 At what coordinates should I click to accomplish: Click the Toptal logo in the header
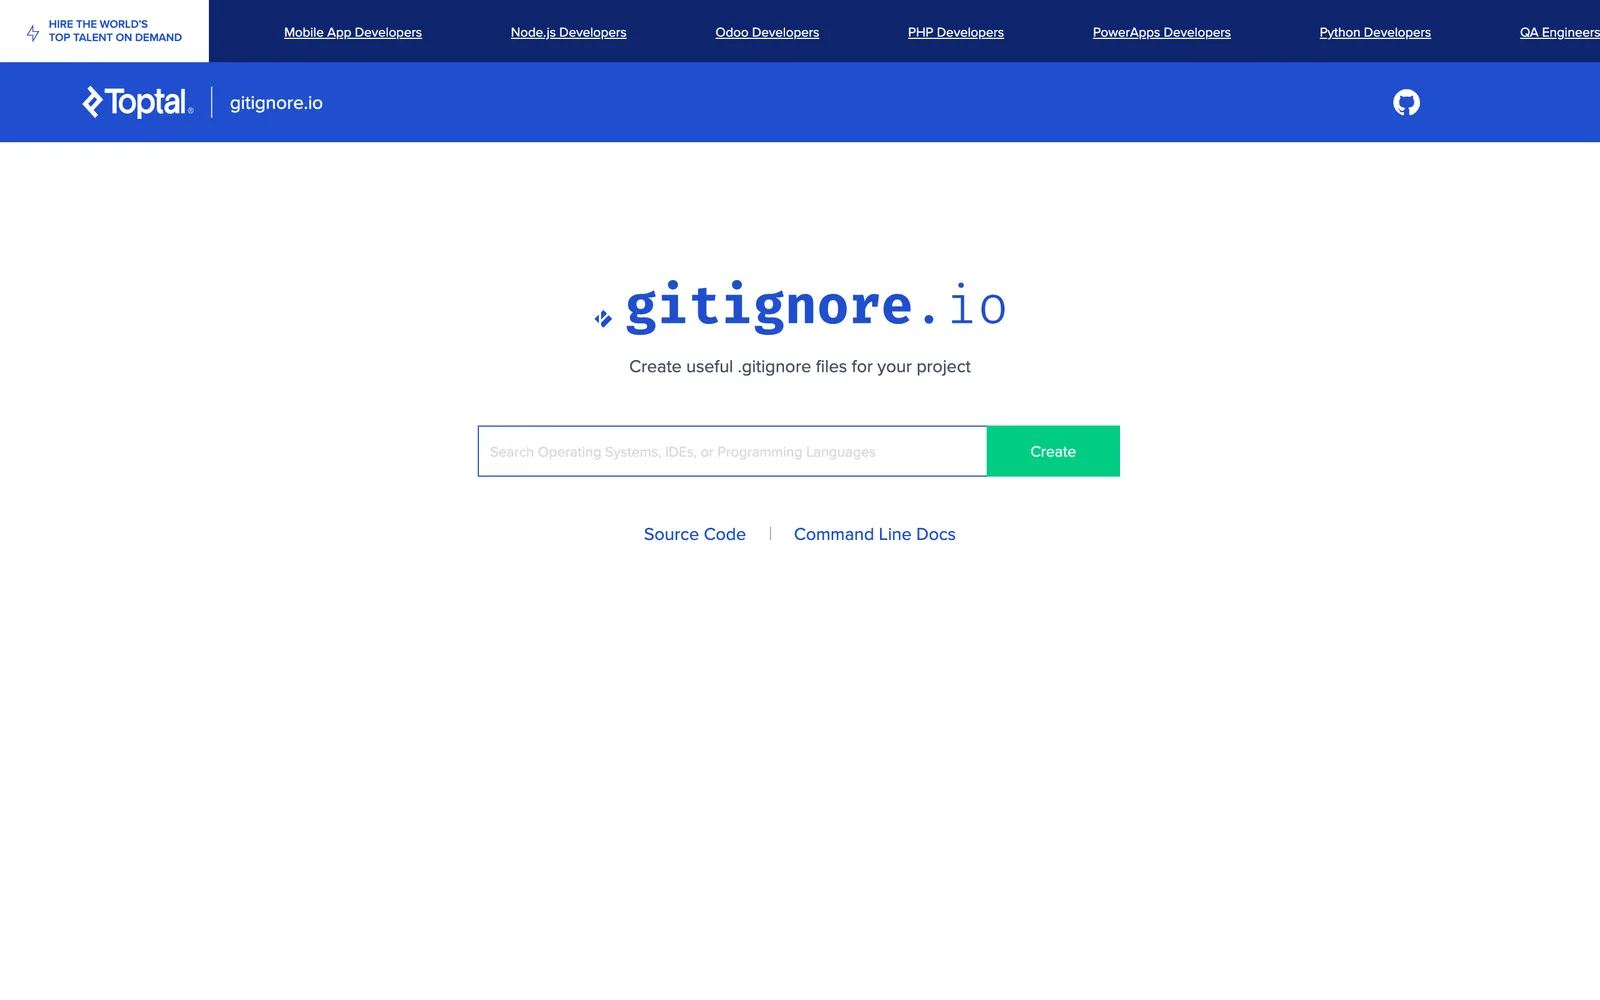point(138,102)
